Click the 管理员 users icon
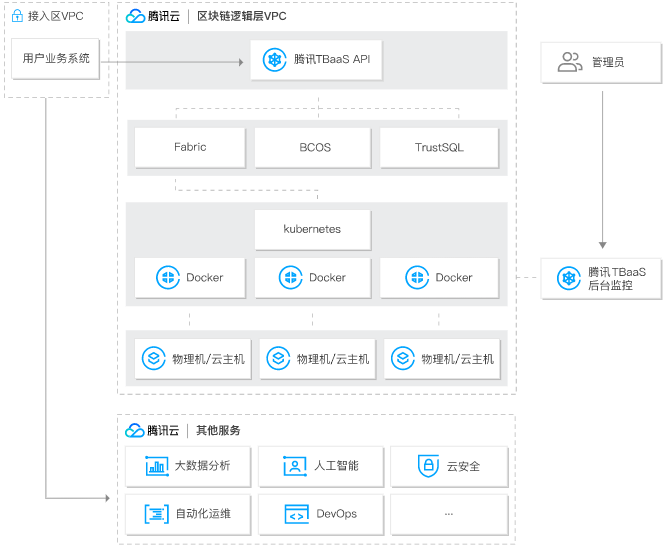This screenshot has width=667, height=550. point(570,62)
